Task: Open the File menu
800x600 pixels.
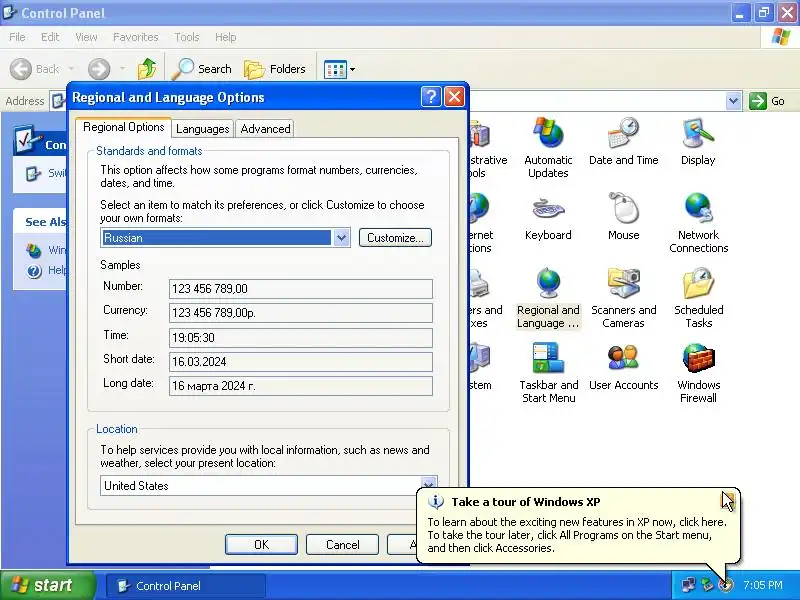Action: pyautogui.click(x=17, y=37)
